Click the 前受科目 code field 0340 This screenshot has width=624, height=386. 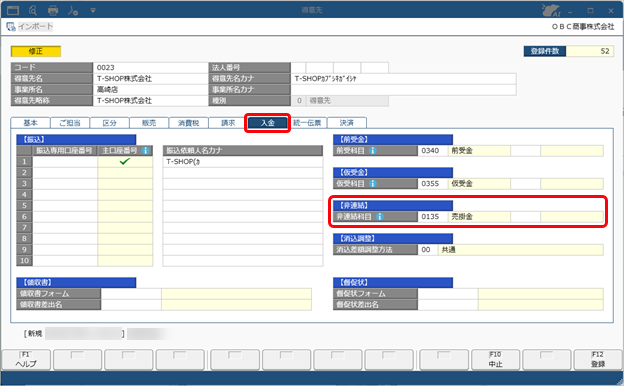pos(433,150)
